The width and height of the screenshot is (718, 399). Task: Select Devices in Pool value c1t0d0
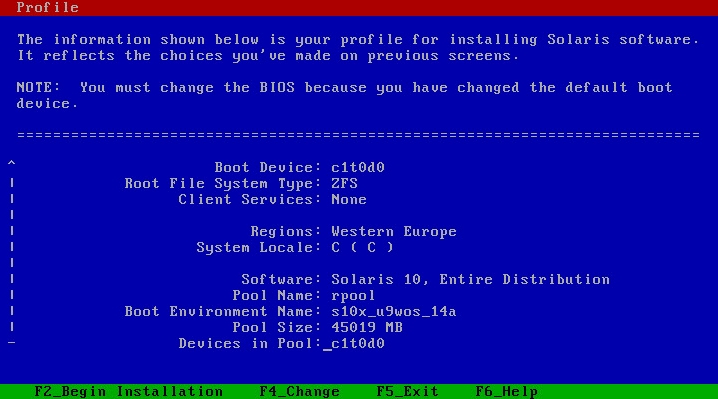358,344
